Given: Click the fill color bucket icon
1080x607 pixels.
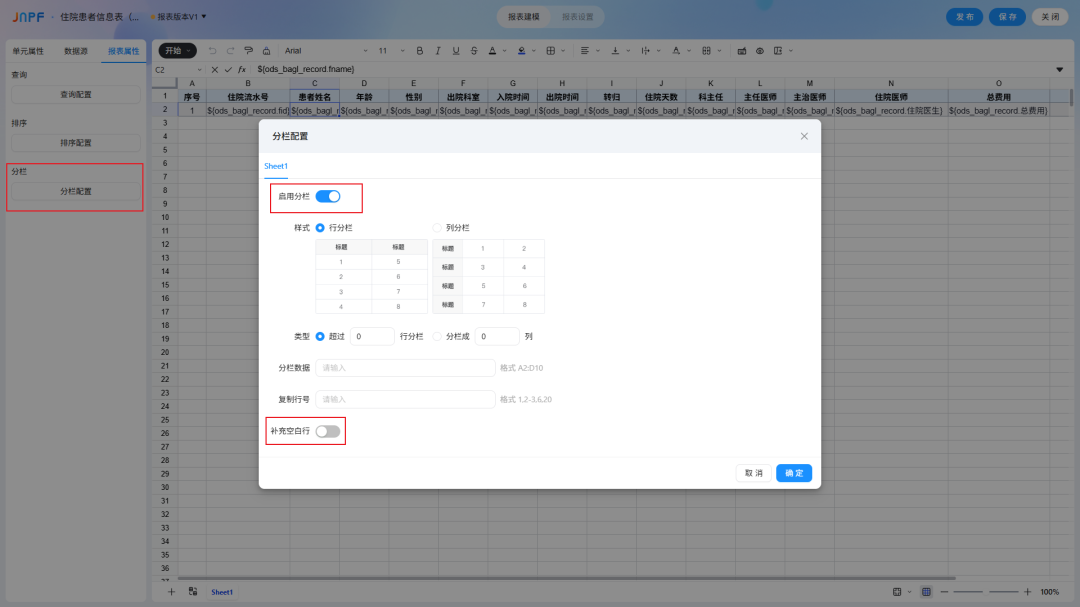Looking at the screenshot, I should [521, 51].
